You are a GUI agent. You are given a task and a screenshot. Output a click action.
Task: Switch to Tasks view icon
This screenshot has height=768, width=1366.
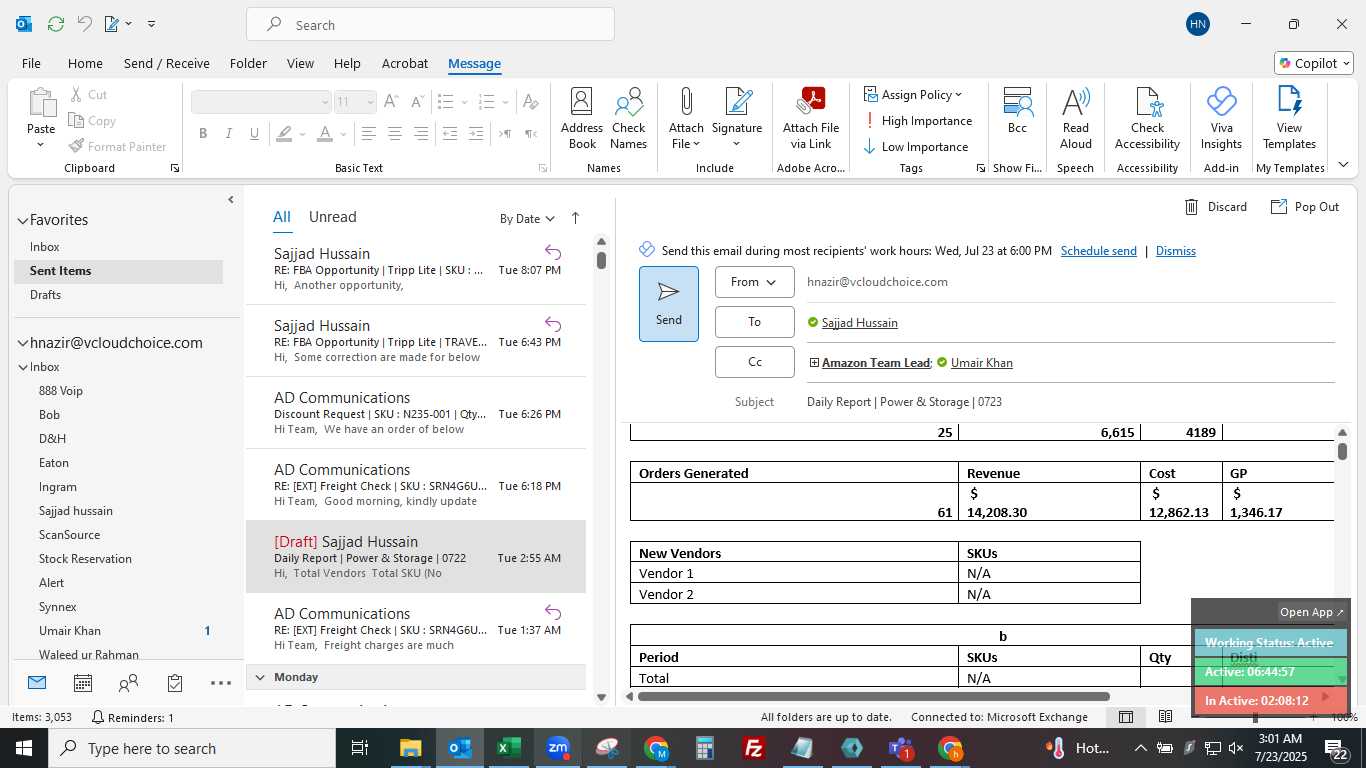point(175,683)
